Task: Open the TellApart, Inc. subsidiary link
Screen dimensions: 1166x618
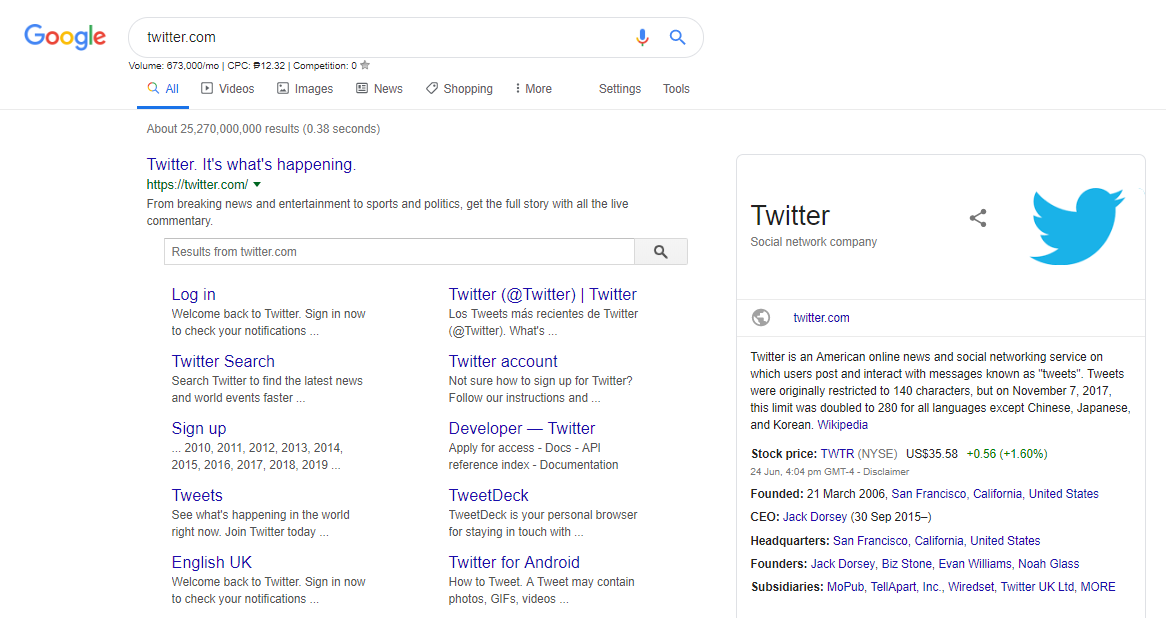Action: tap(906, 587)
